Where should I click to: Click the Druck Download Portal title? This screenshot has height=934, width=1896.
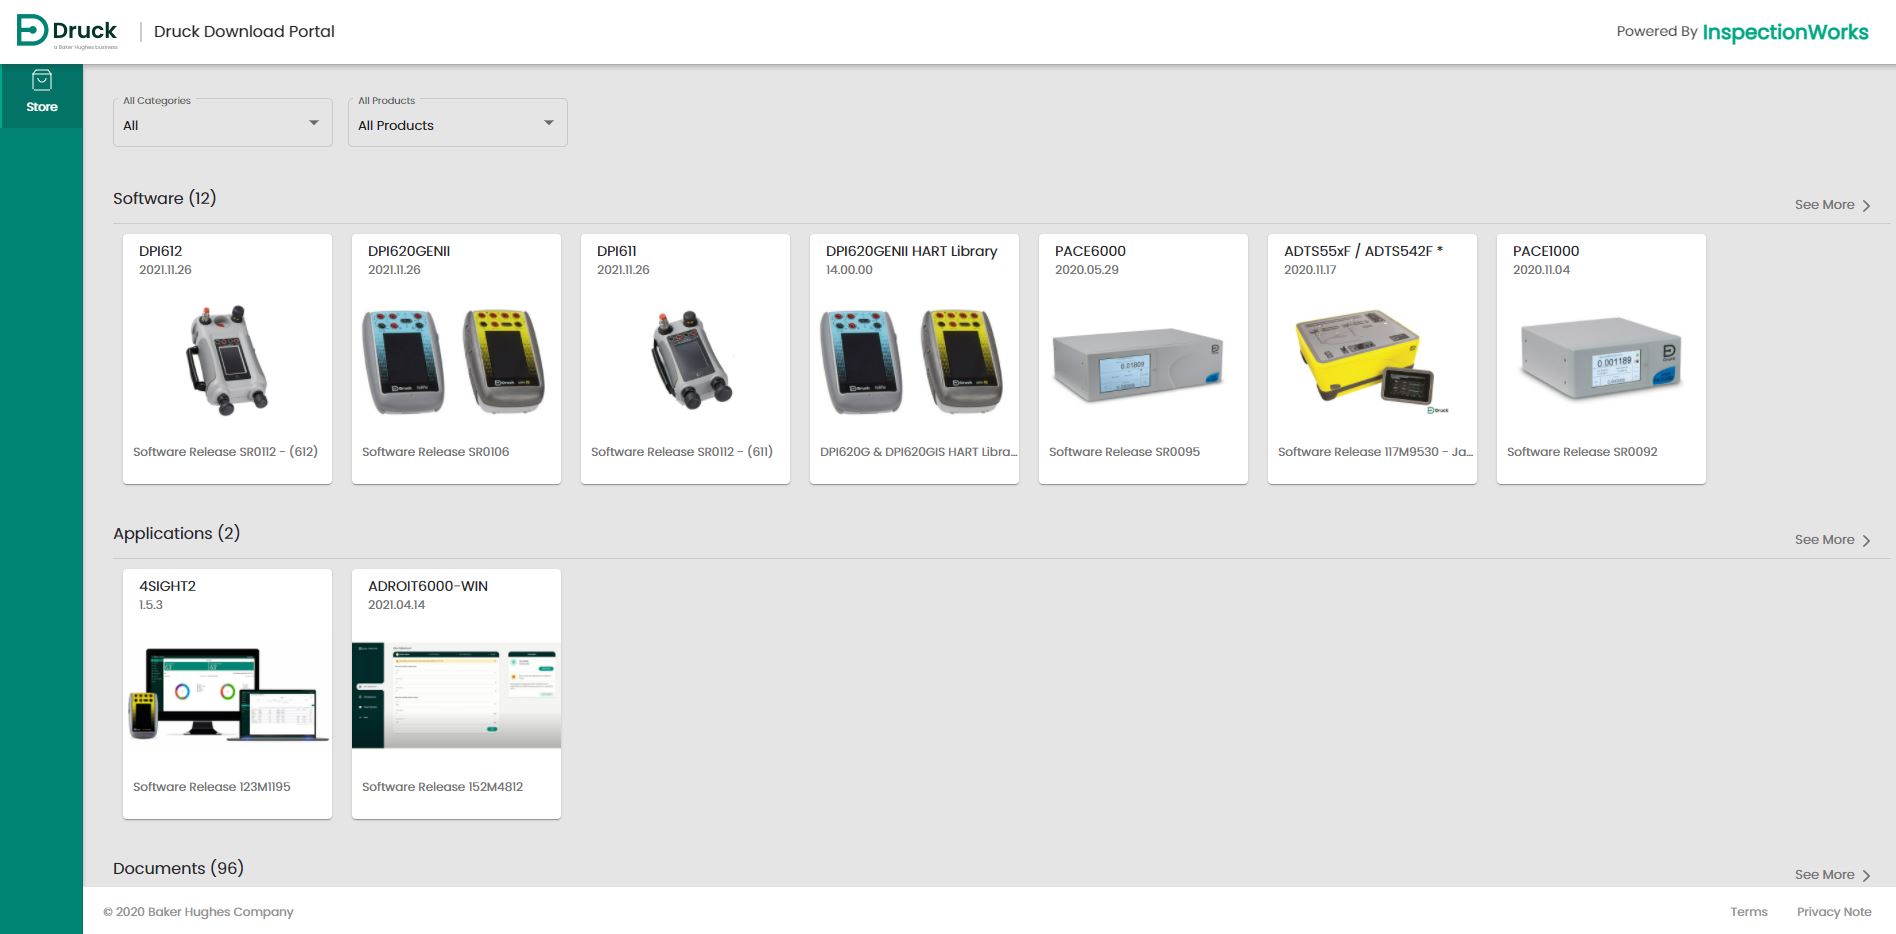(x=244, y=31)
